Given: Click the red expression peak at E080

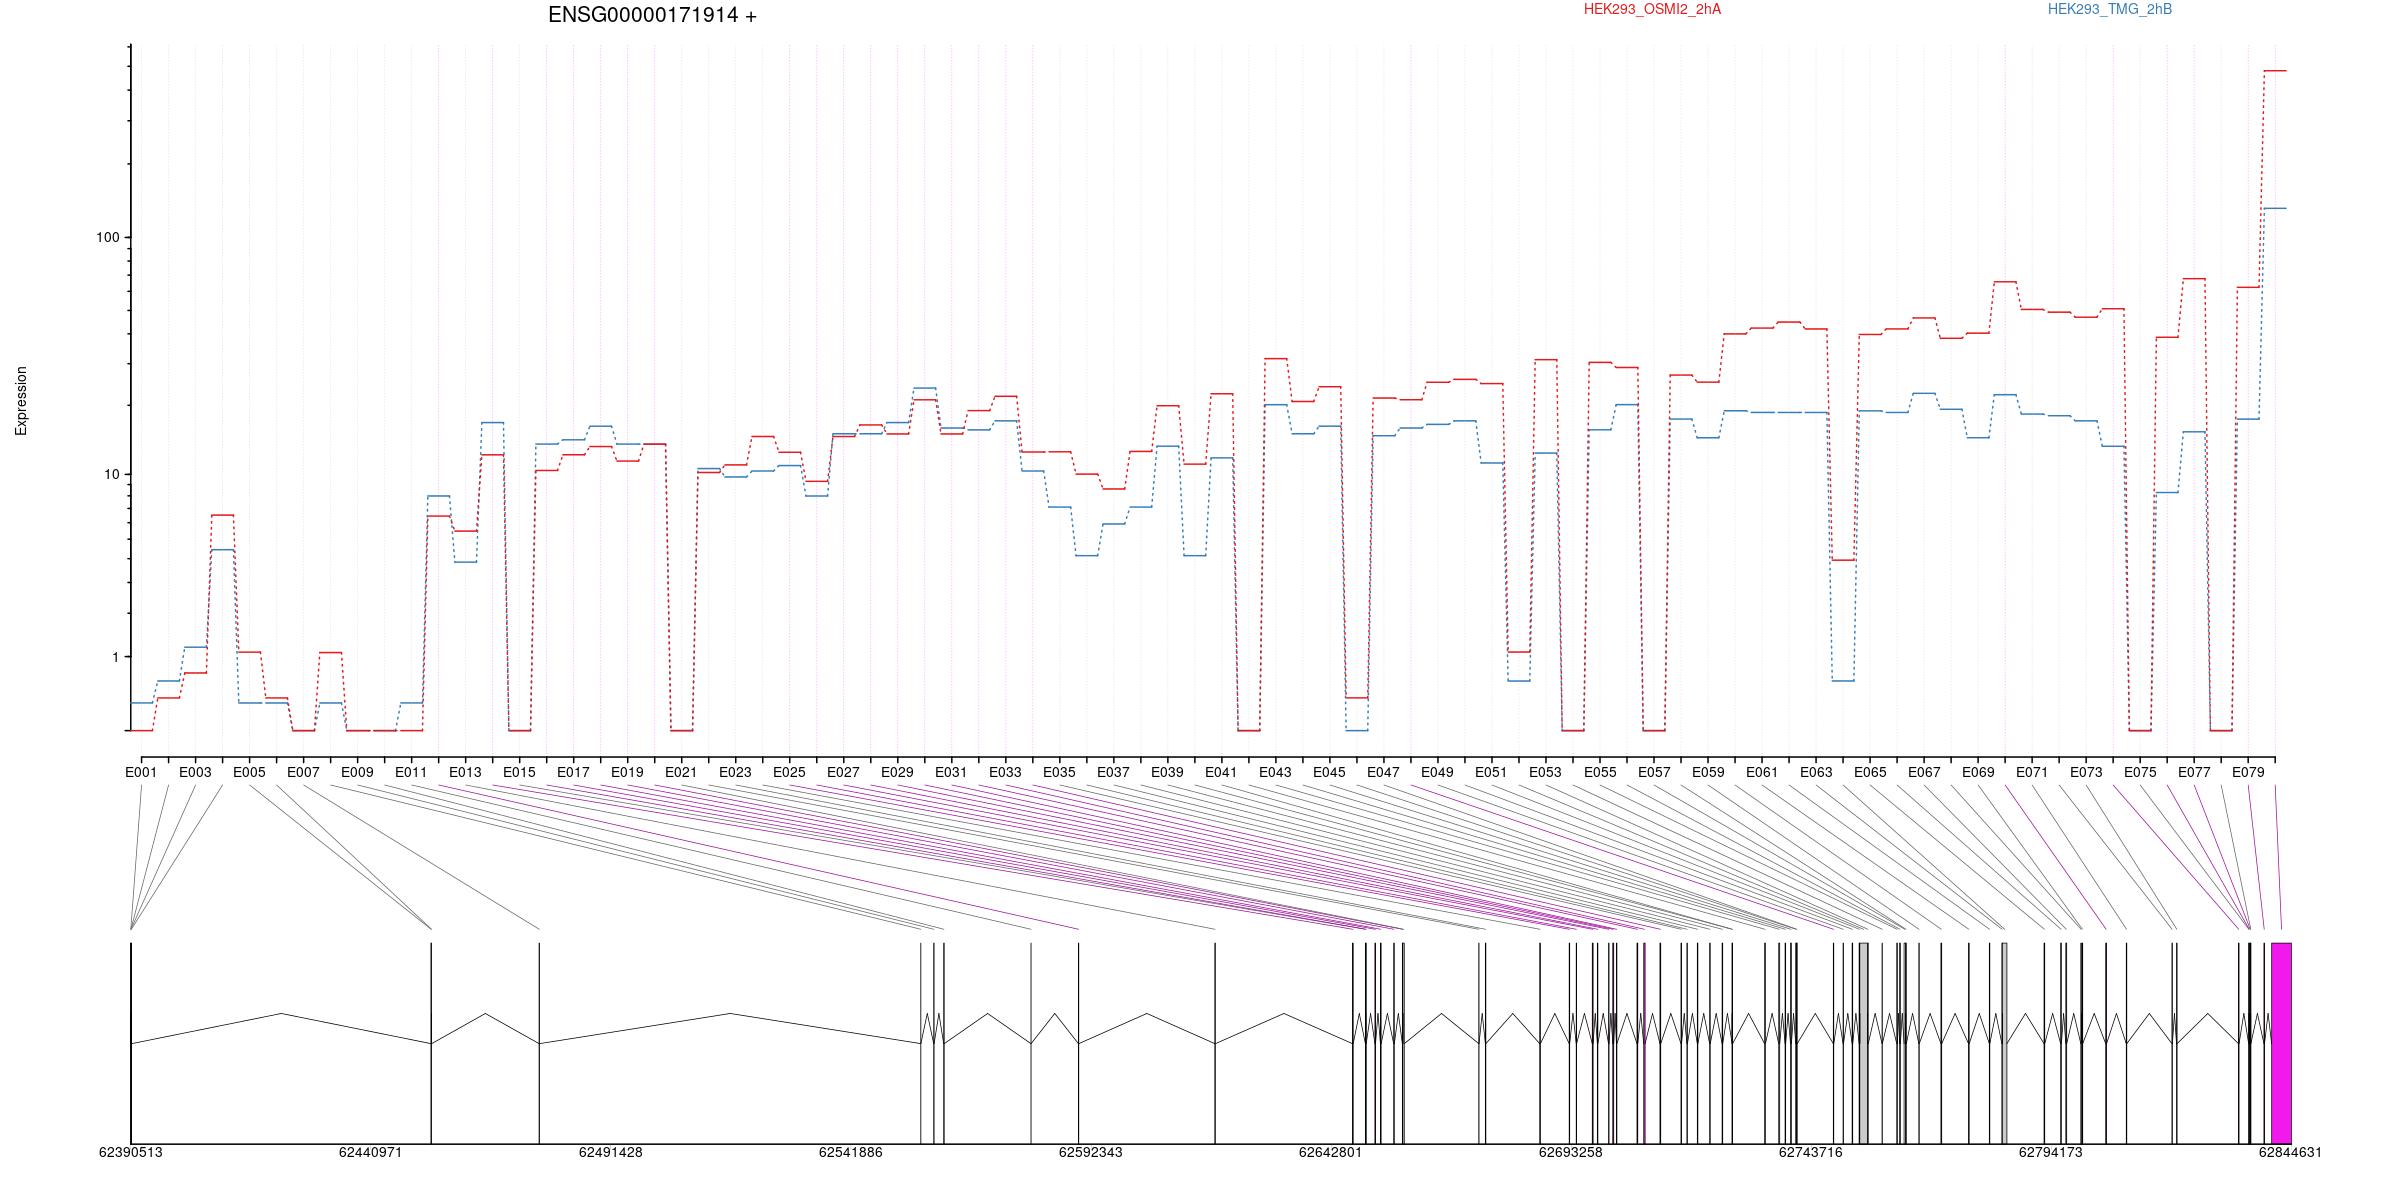Looking at the screenshot, I should 2275,71.
